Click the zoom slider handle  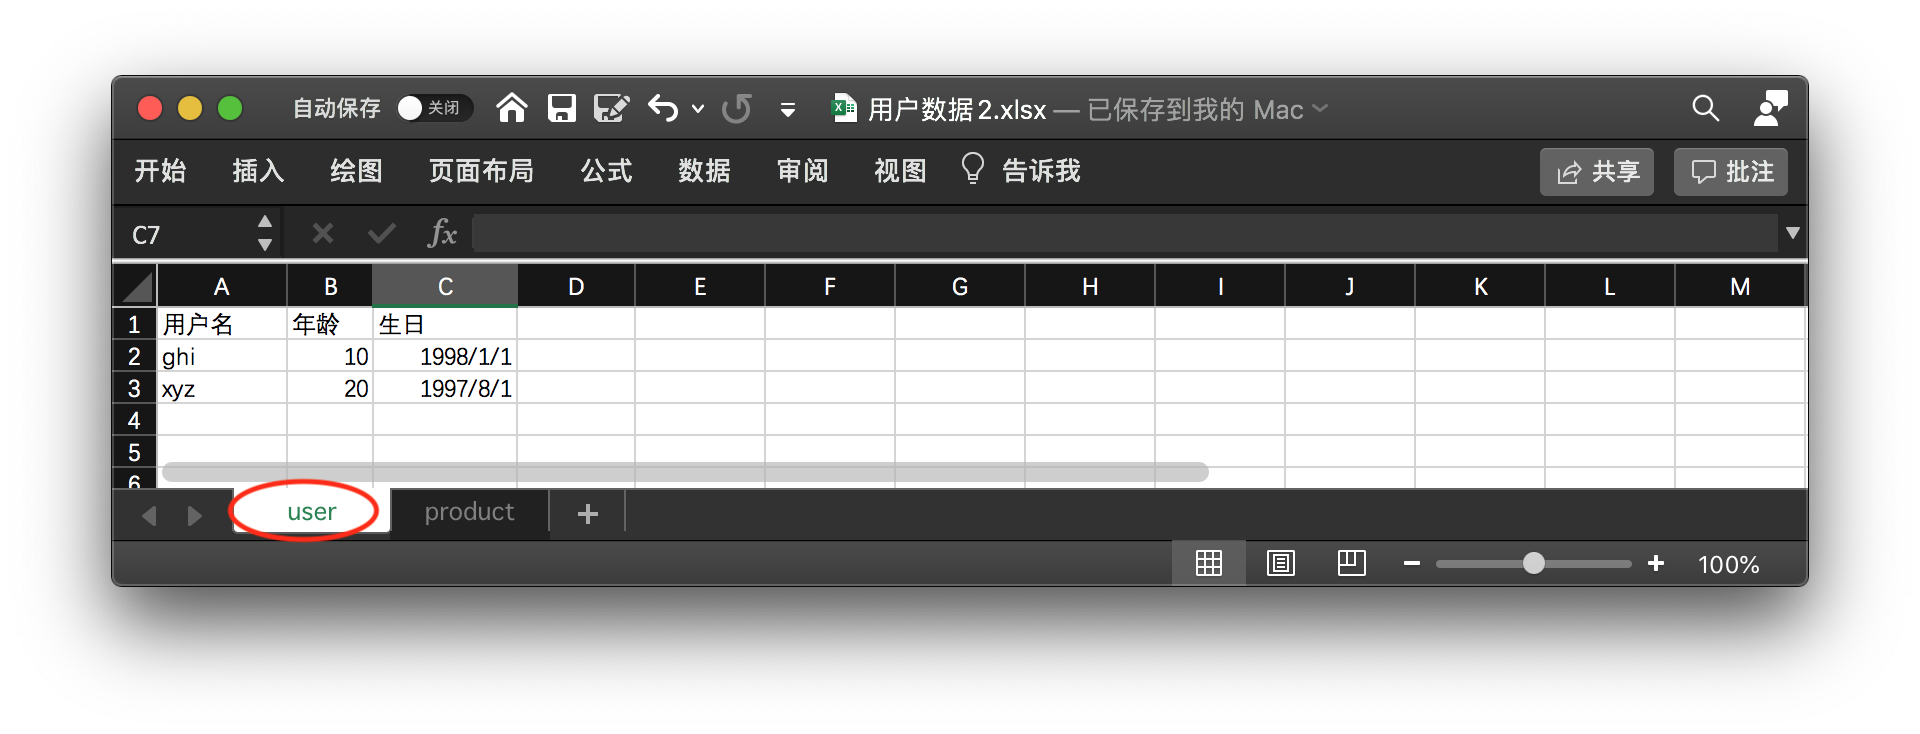pyautogui.click(x=1533, y=563)
